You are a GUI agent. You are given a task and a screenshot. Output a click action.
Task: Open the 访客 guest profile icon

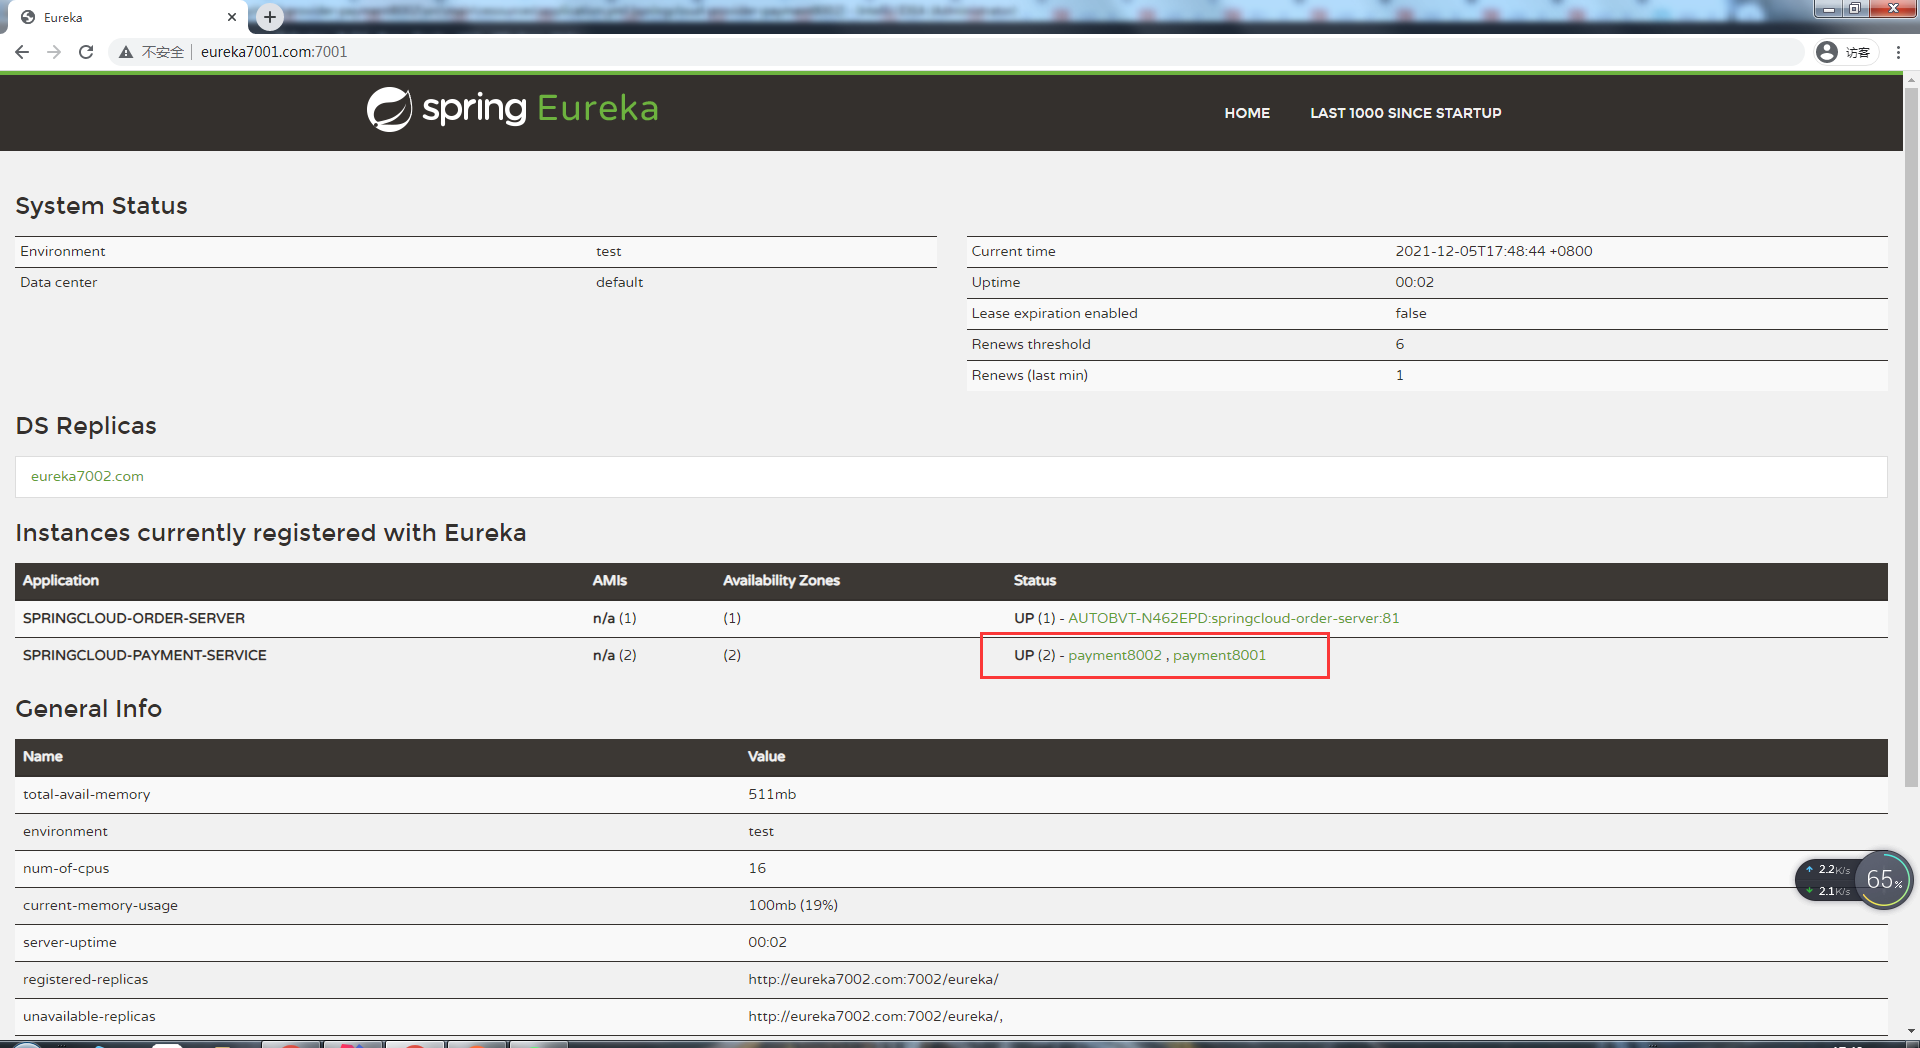coord(1826,52)
